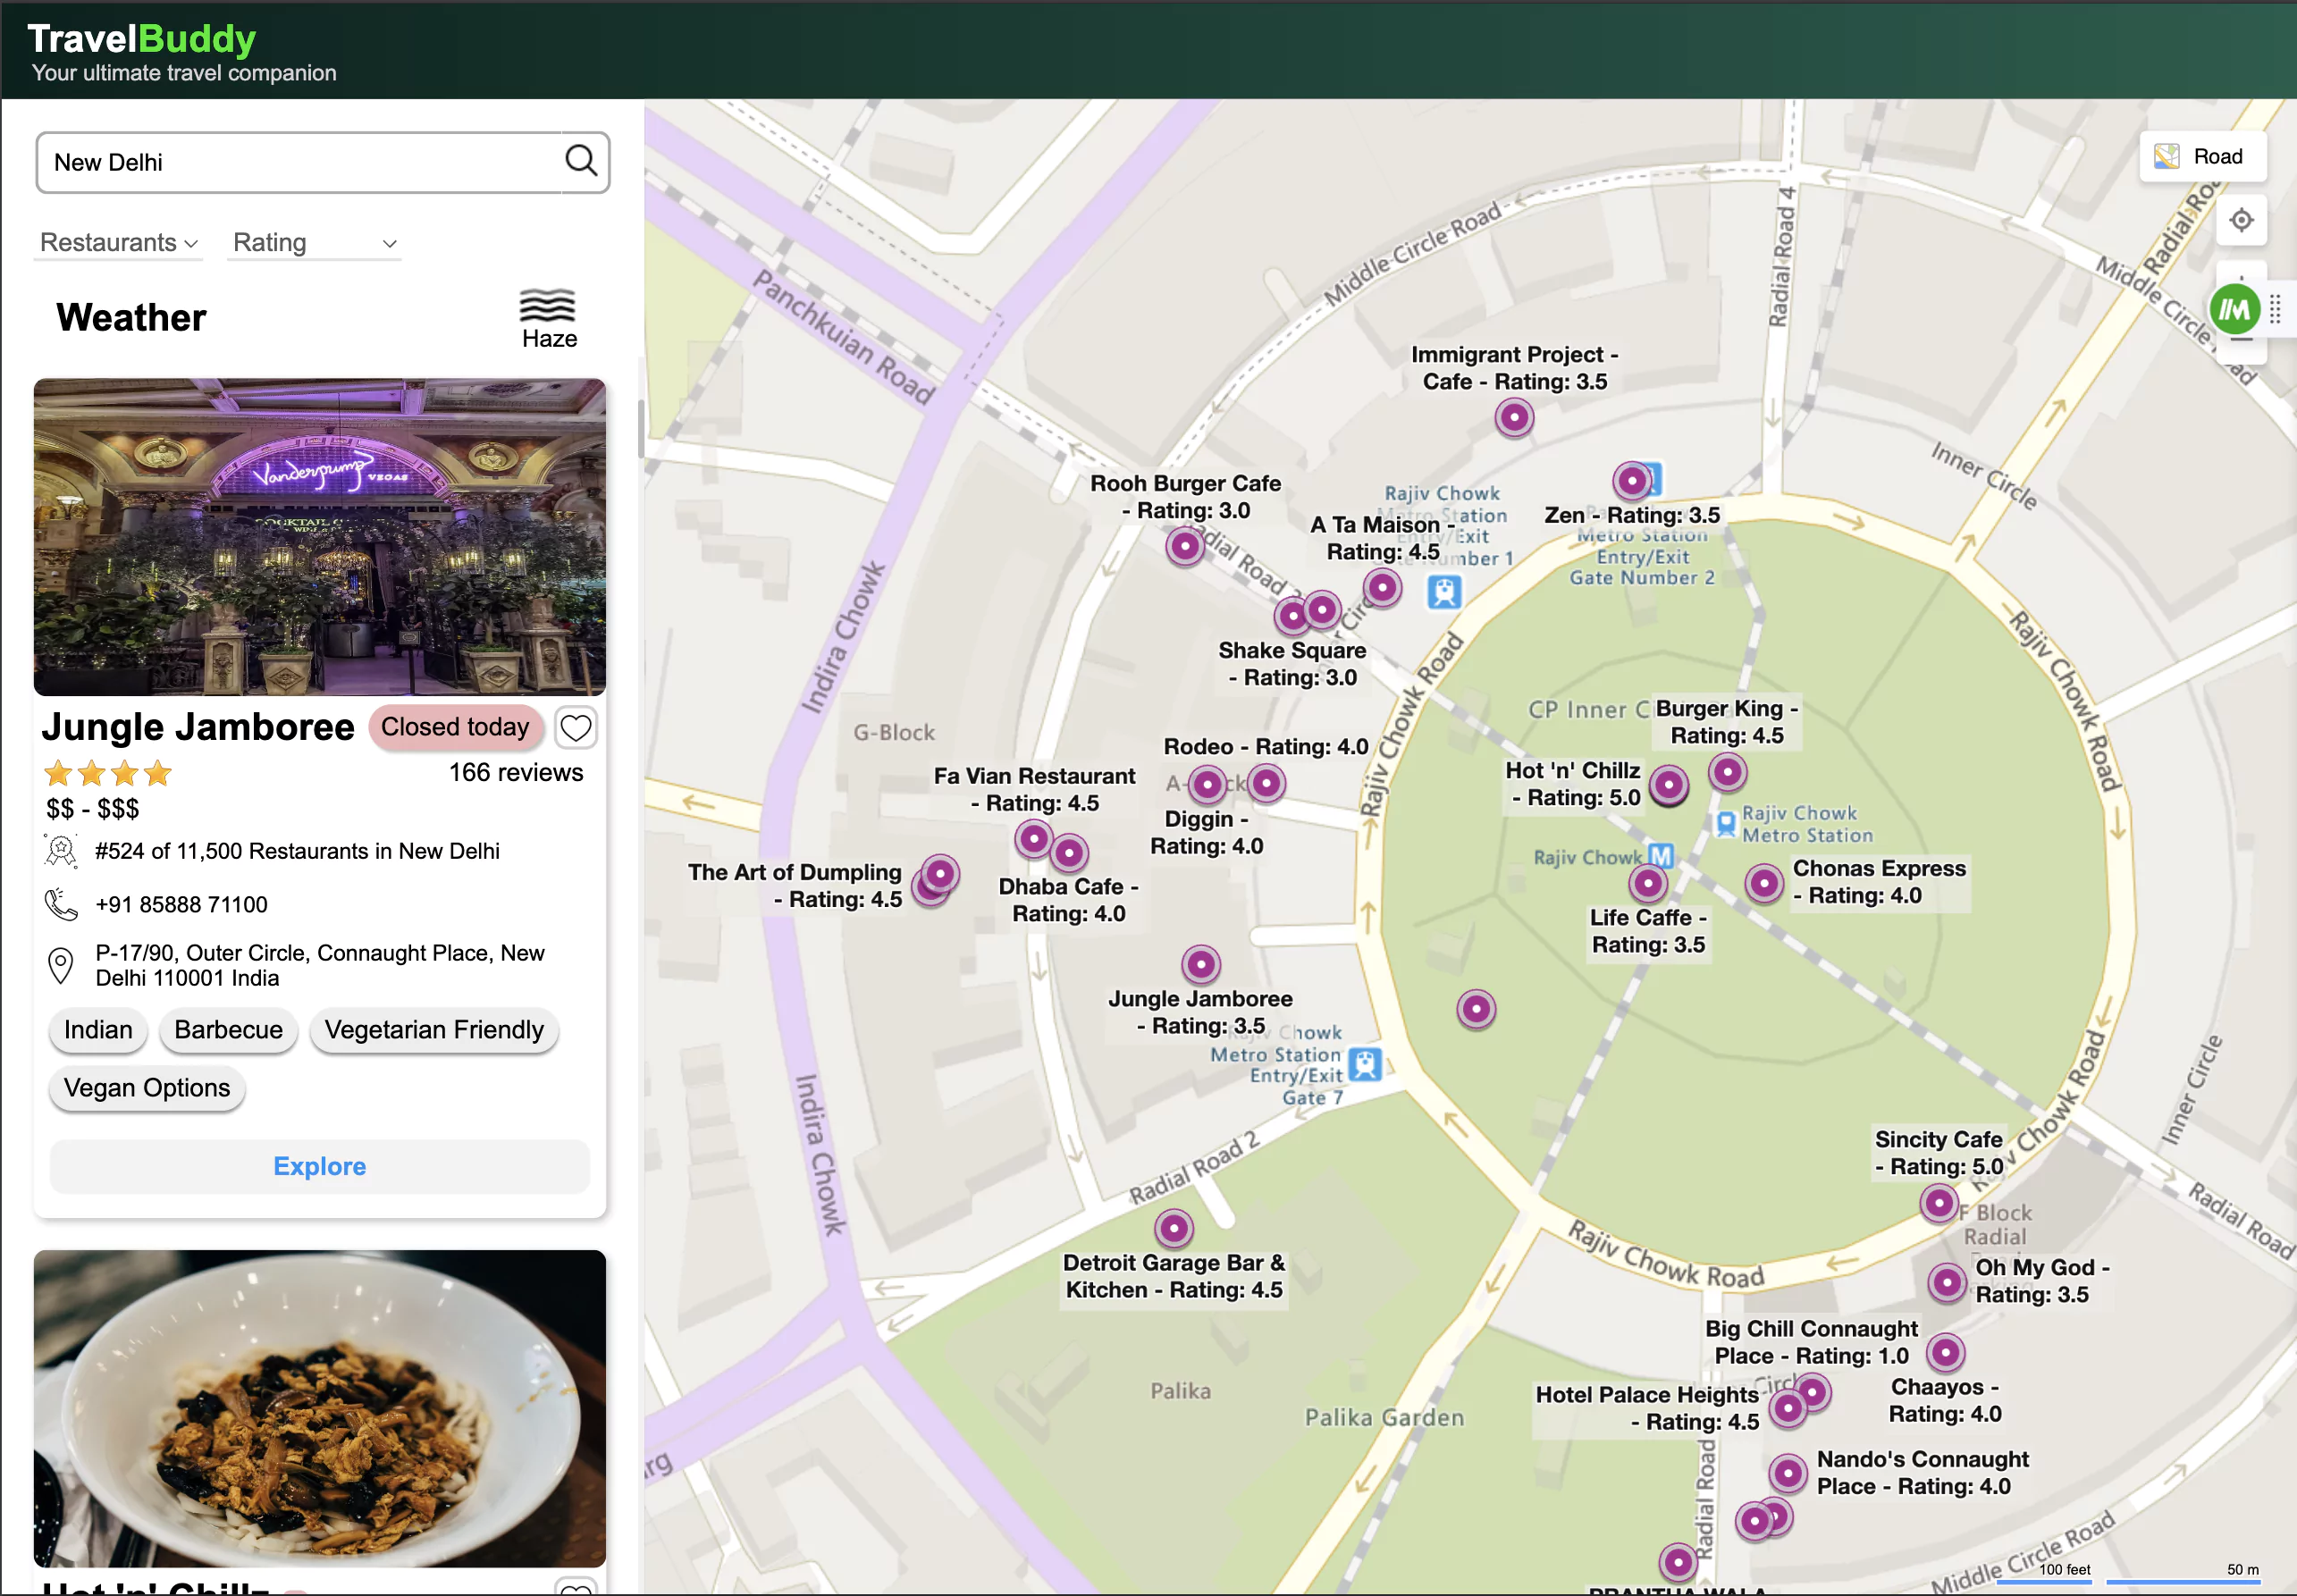
Task: Click the Immigrant Project Cafe map marker
Action: tap(1514, 417)
